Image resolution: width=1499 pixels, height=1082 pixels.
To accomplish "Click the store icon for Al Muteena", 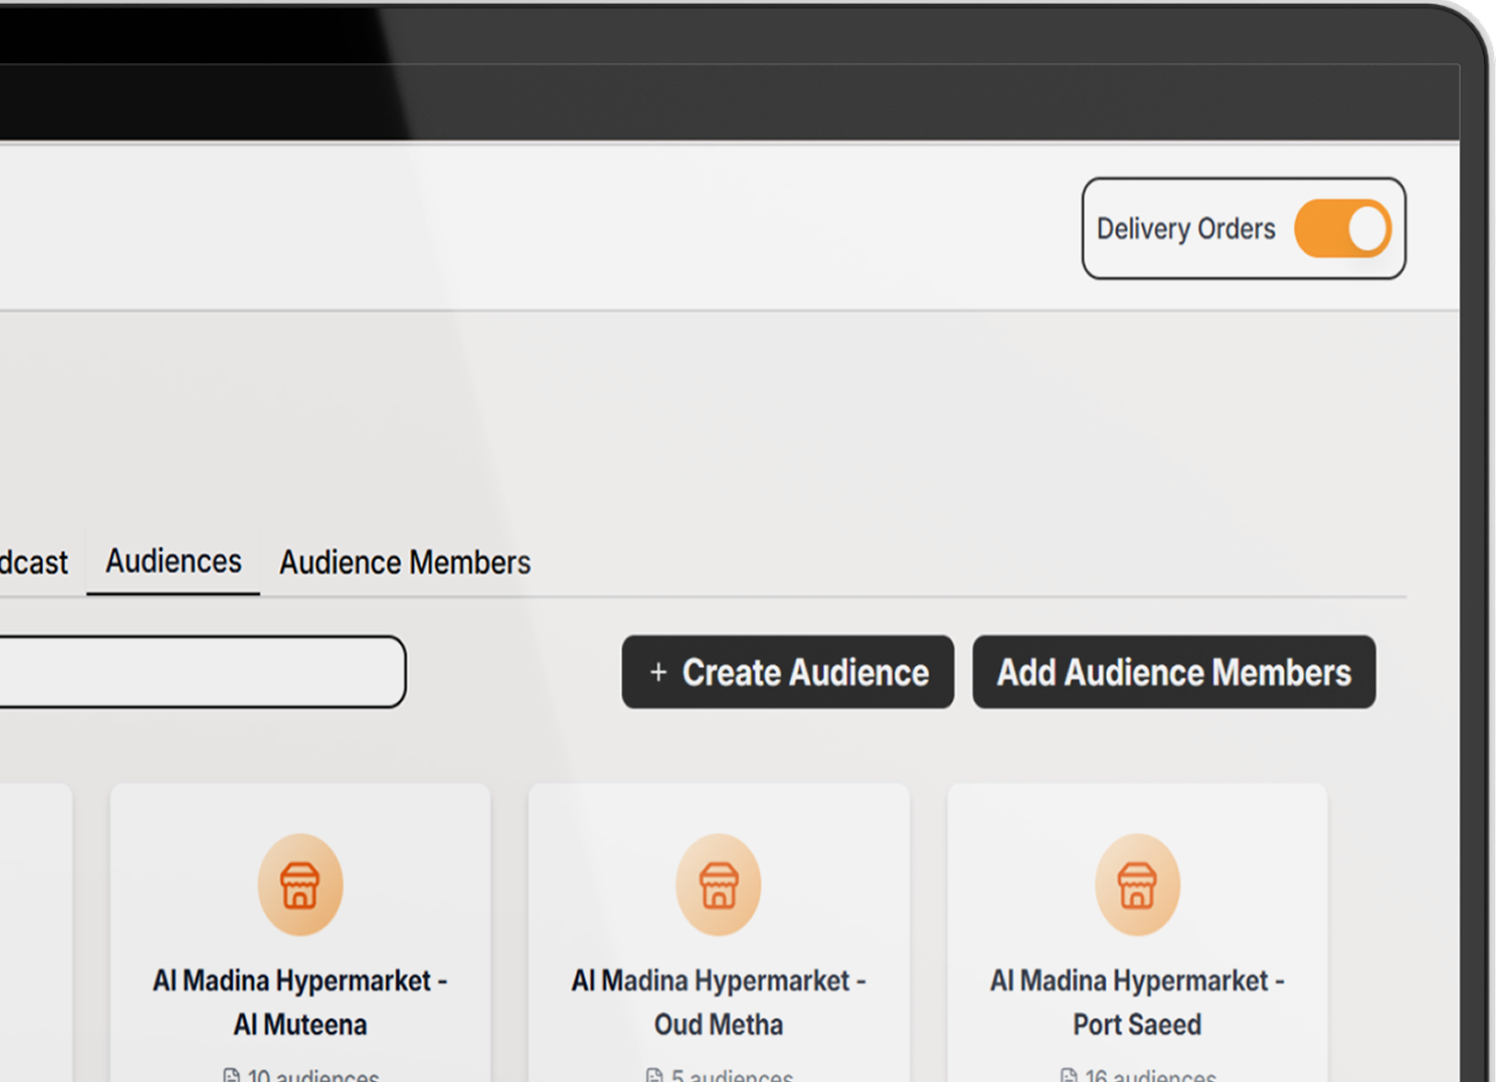I will (x=300, y=885).
